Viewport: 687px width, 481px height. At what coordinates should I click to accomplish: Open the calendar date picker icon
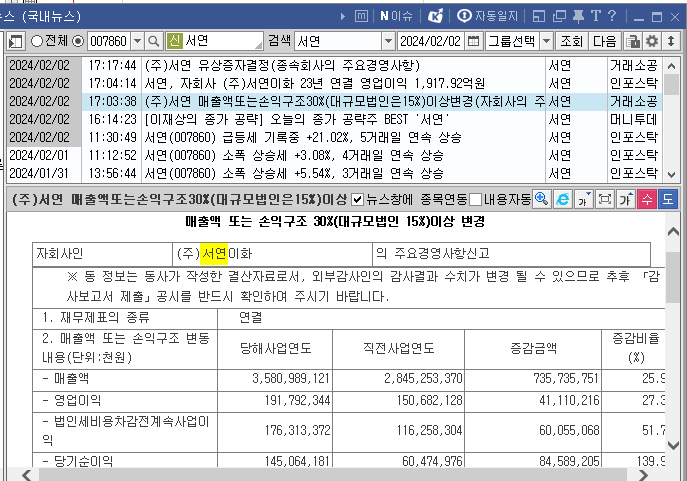473,42
